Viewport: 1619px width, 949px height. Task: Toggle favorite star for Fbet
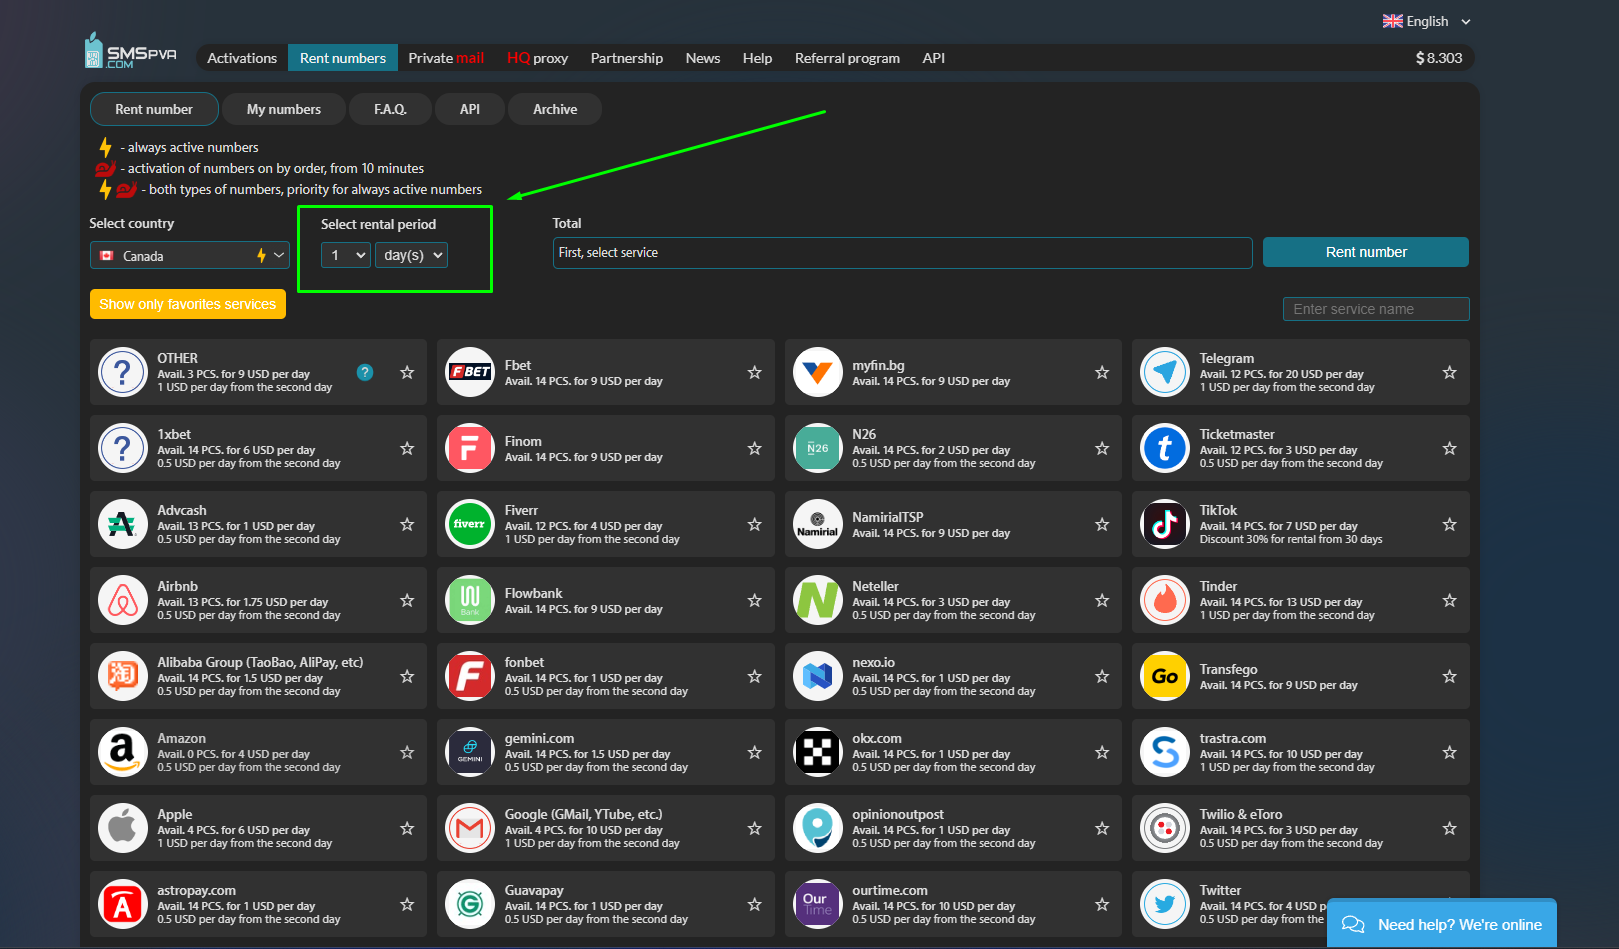755,372
